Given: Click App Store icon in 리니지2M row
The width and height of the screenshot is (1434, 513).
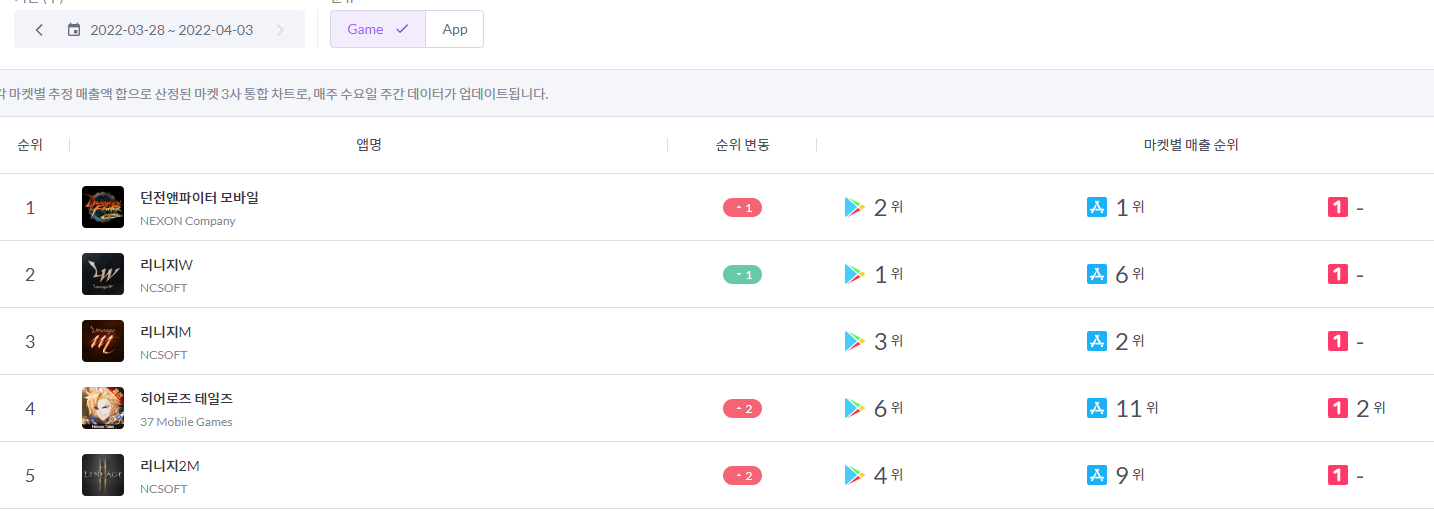Looking at the screenshot, I should point(1097,475).
